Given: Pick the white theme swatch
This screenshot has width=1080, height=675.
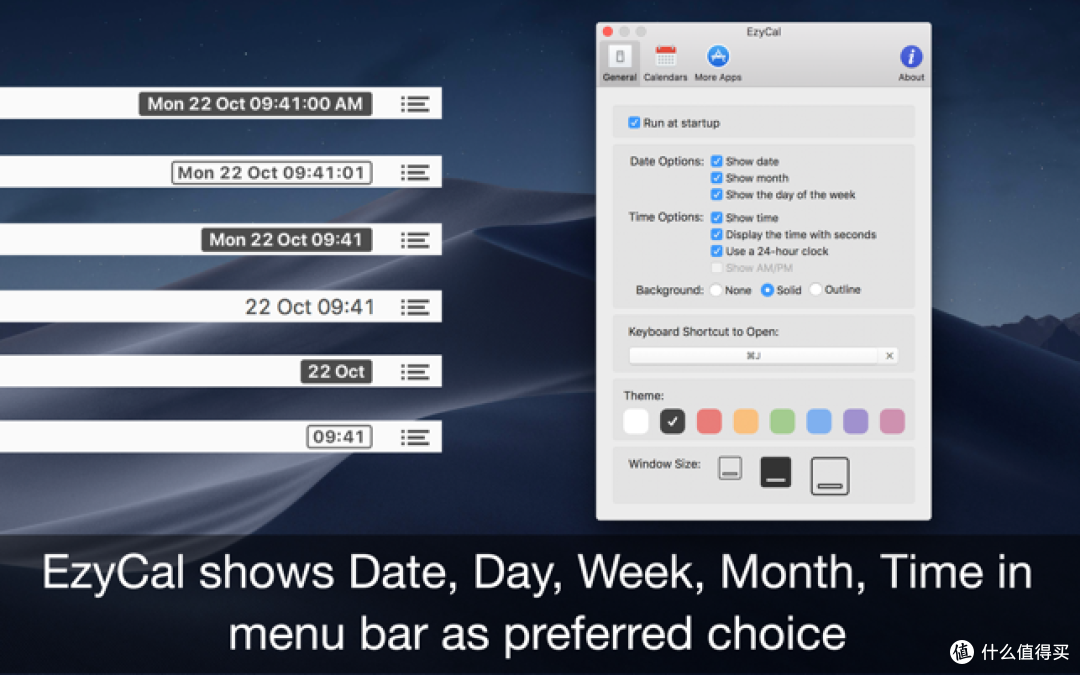Looking at the screenshot, I should pyautogui.click(x=636, y=421).
